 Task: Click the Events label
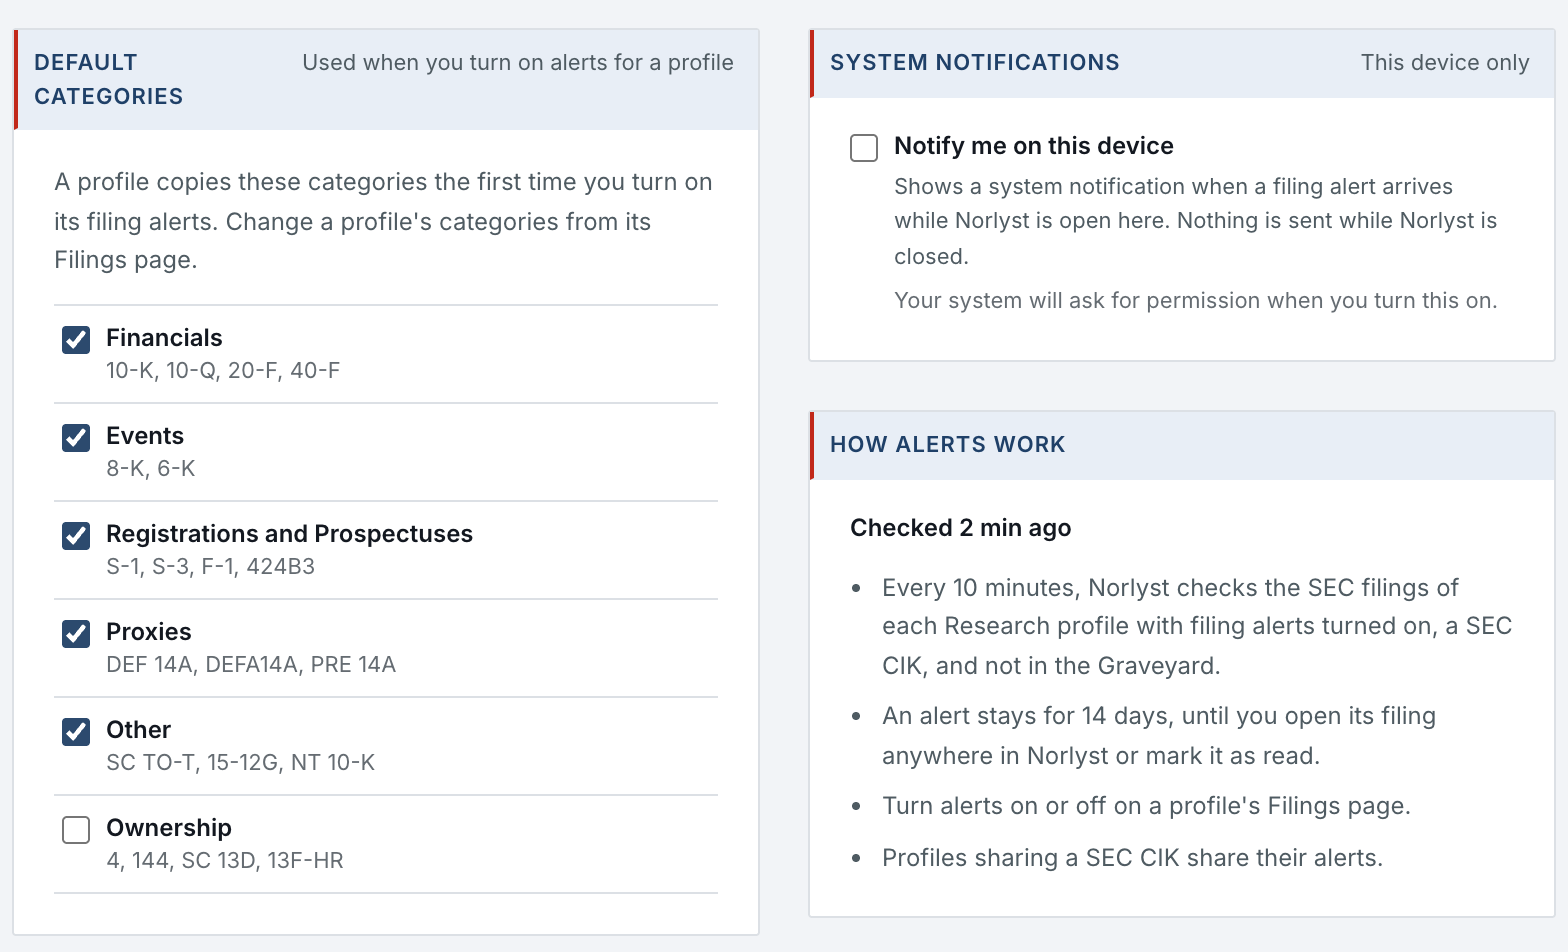(x=145, y=436)
